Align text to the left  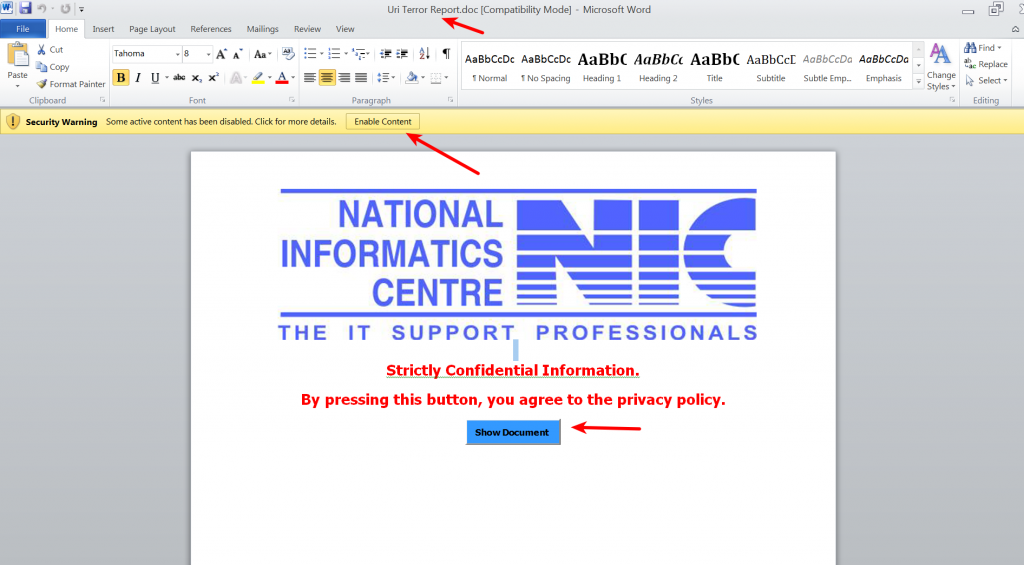pos(310,78)
